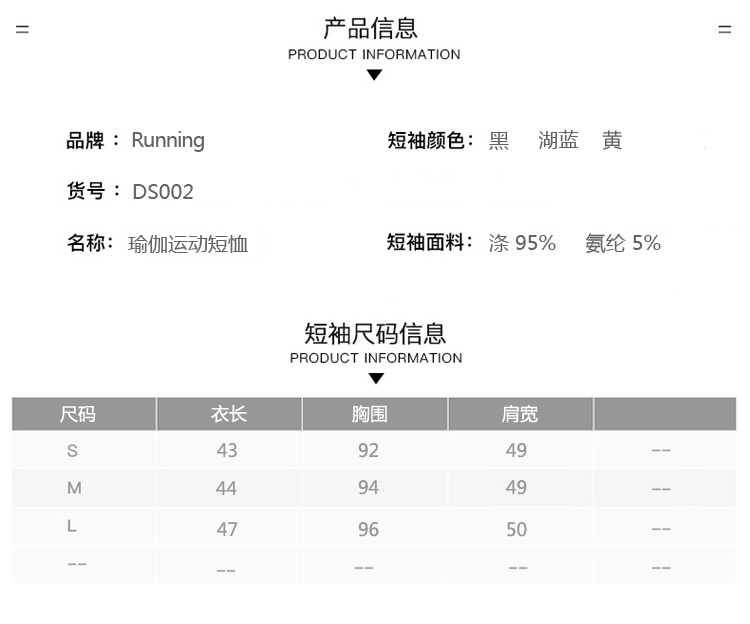Image resolution: width=750 pixels, height=624 pixels.
Task: Select the 衣长 column header
Action: pyautogui.click(x=229, y=414)
